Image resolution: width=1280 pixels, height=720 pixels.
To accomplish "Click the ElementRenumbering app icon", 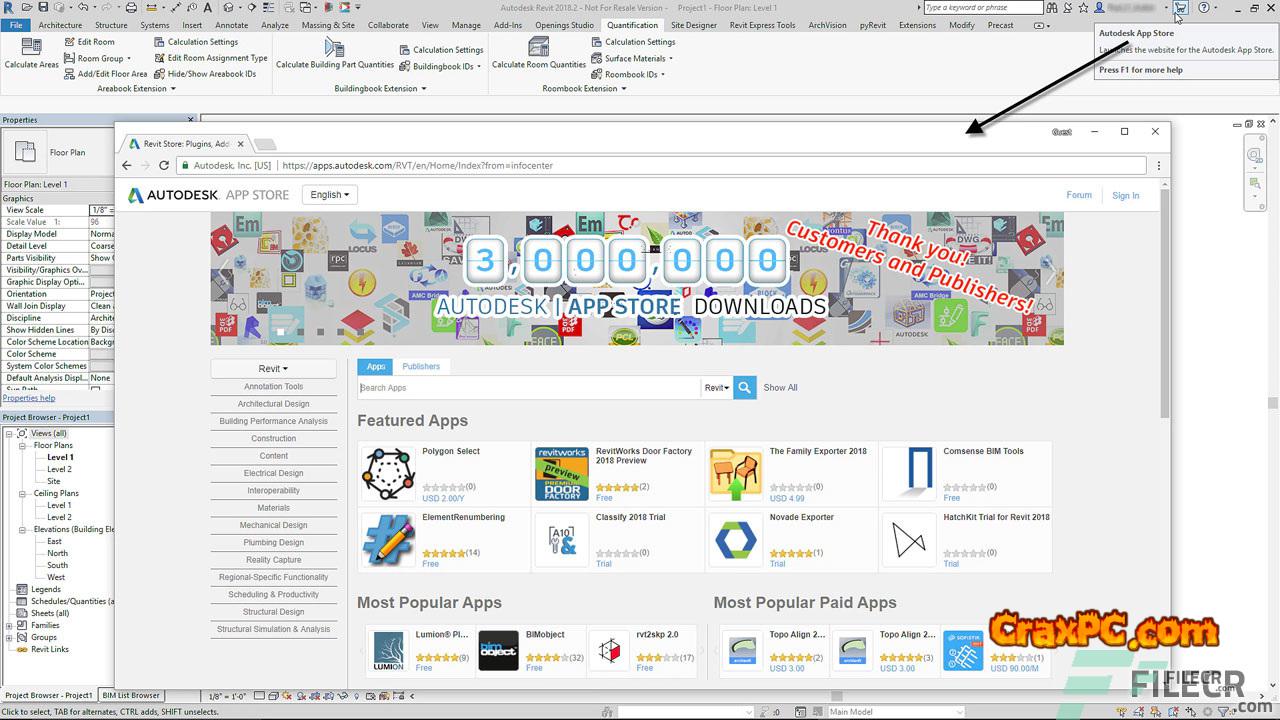I will 387,540.
